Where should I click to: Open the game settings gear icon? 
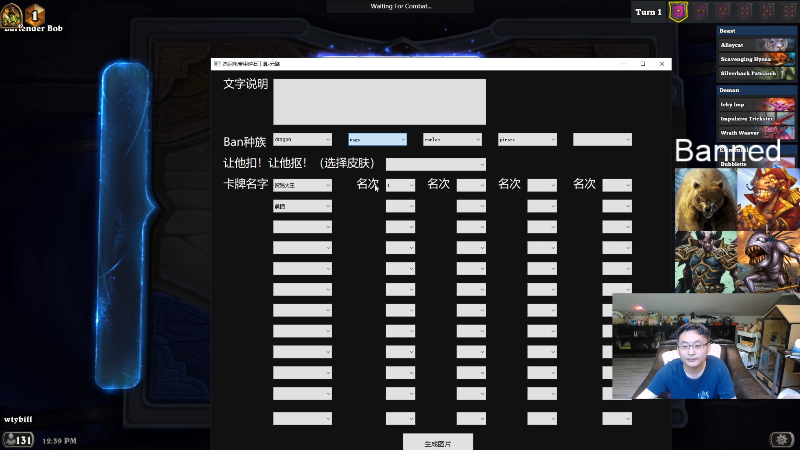[x=782, y=439]
